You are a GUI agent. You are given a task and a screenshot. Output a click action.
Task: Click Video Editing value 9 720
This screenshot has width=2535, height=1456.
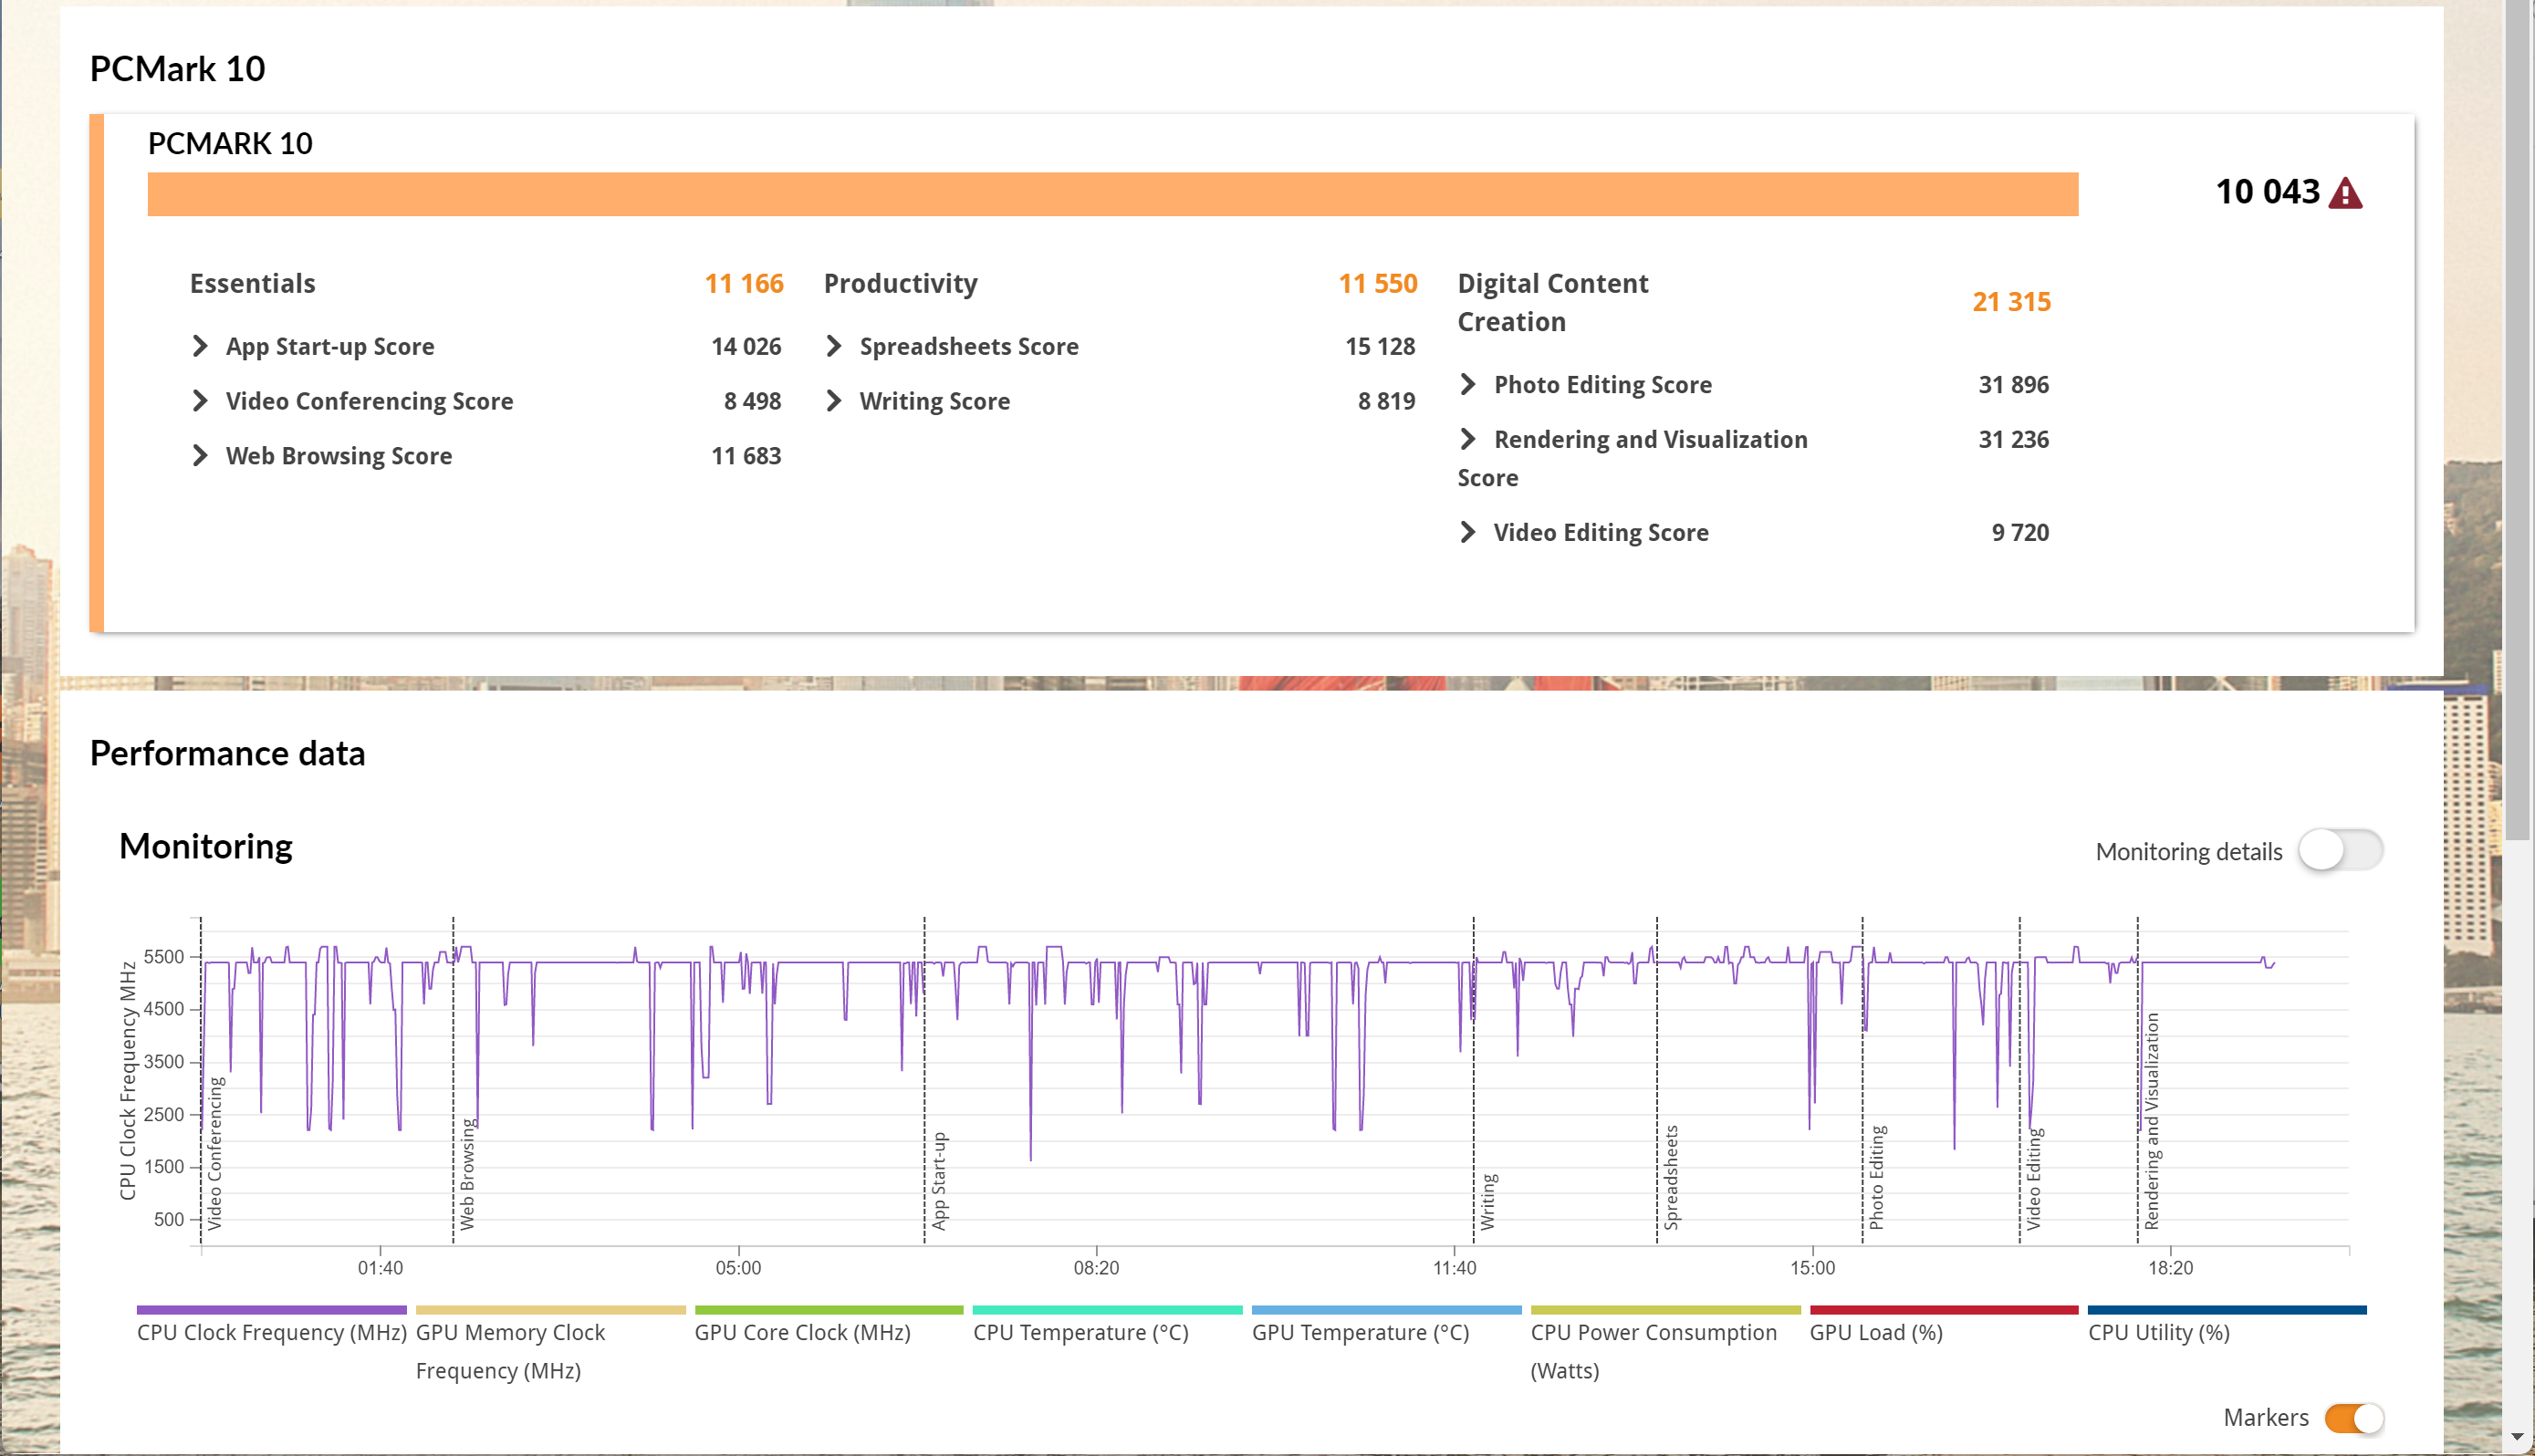tap(2020, 532)
